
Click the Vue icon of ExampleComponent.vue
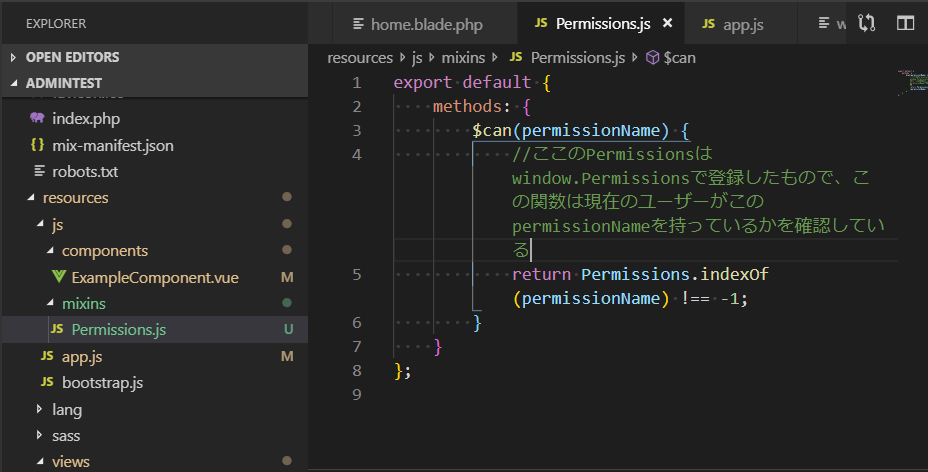(x=59, y=276)
